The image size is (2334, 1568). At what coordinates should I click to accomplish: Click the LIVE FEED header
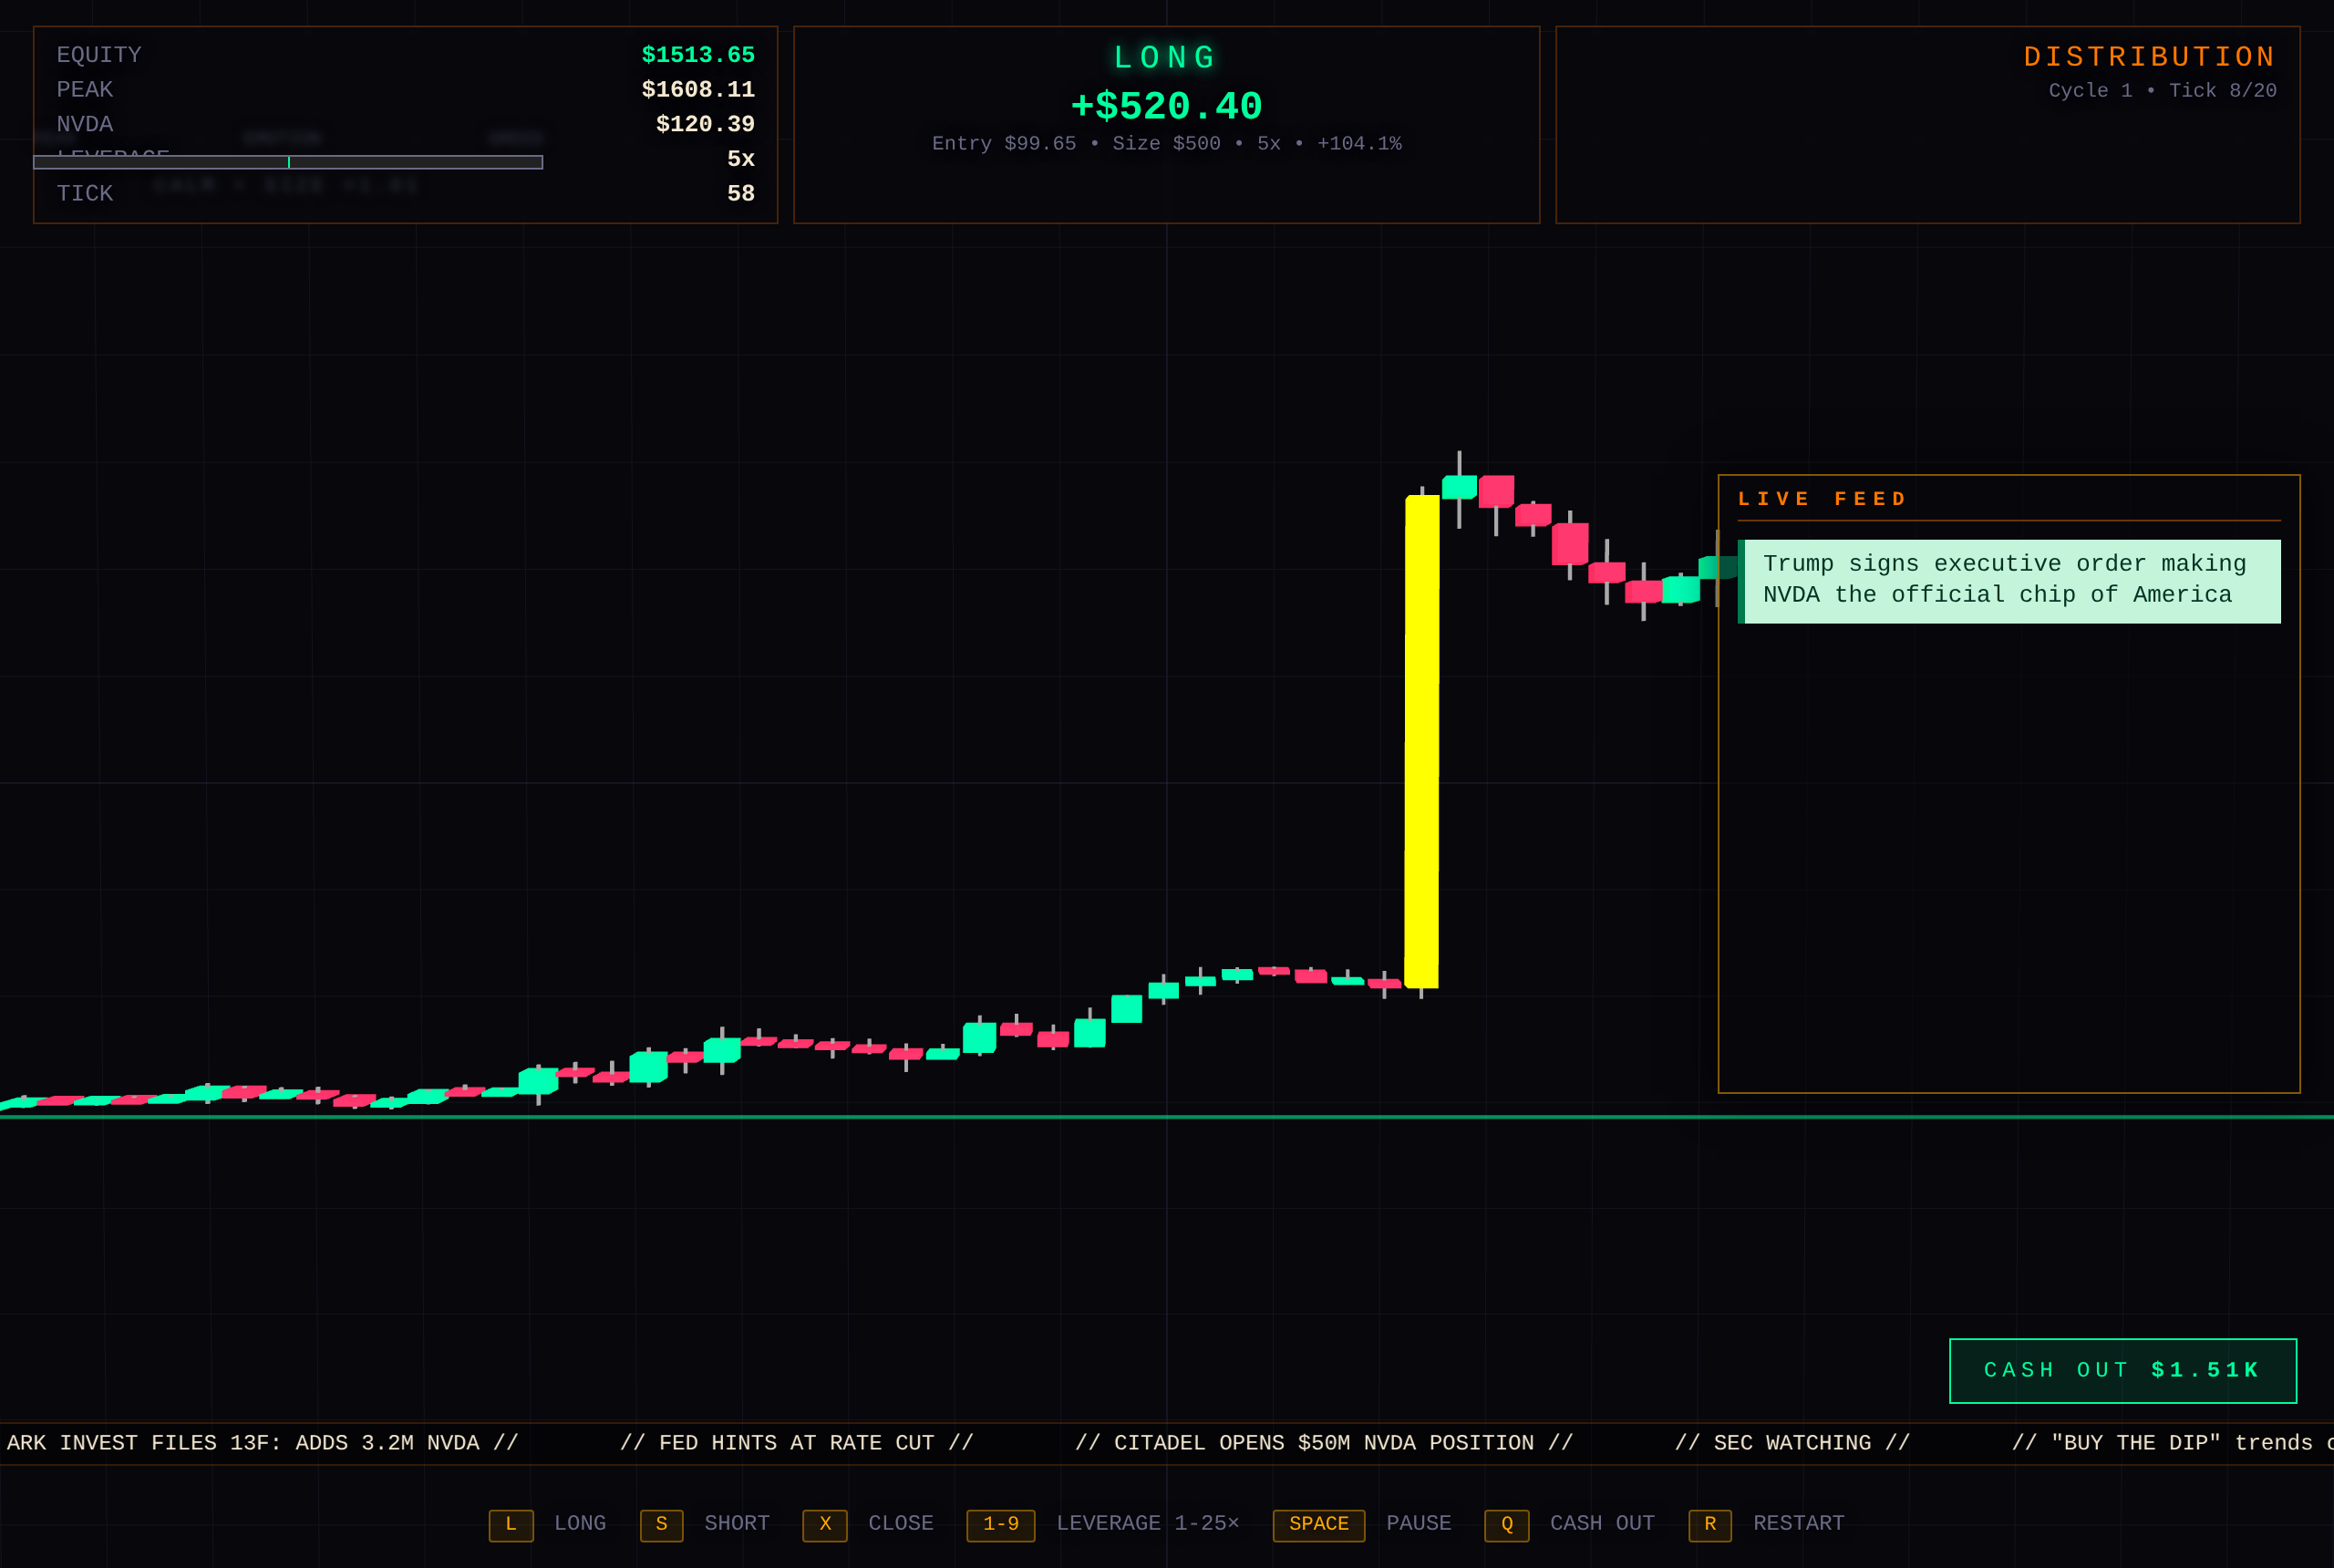(1823, 499)
